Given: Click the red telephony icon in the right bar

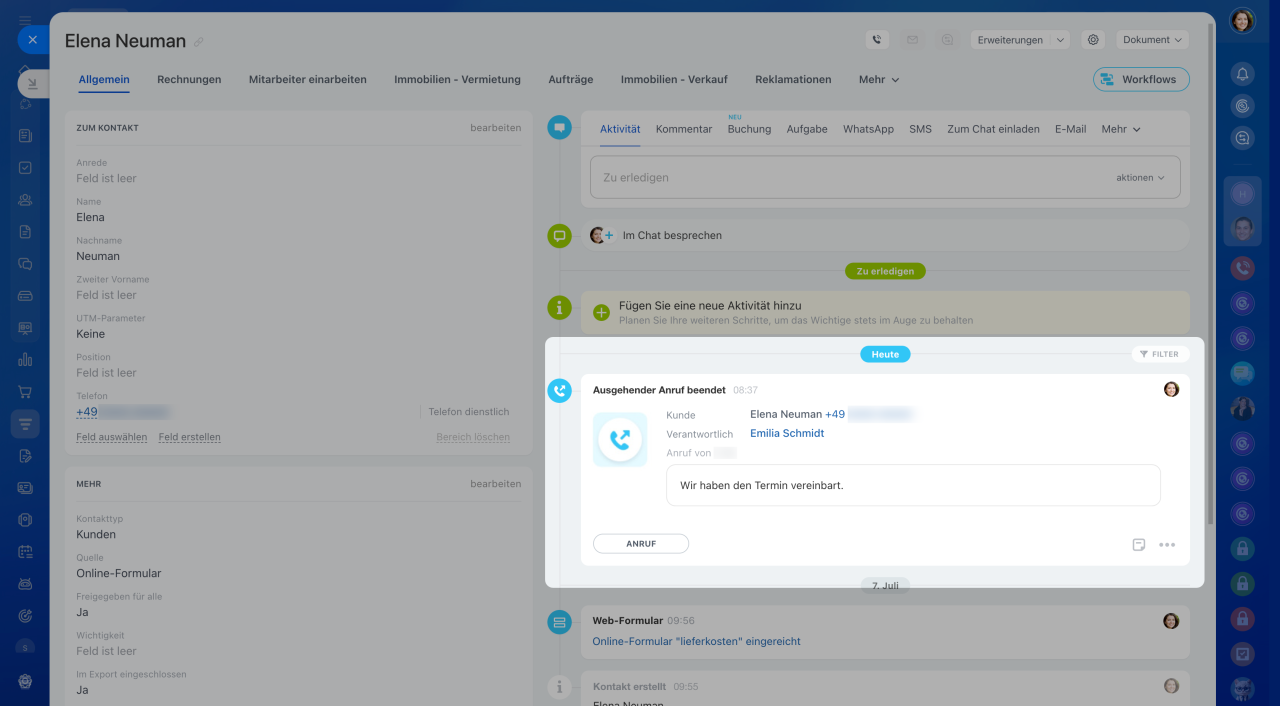Looking at the screenshot, I should 1242,268.
